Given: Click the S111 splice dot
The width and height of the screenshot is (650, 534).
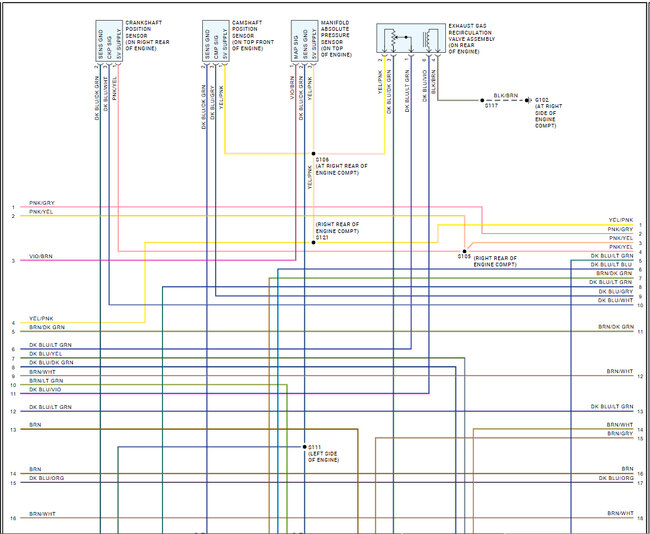Looking at the screenshot, I should pos(305,447).
